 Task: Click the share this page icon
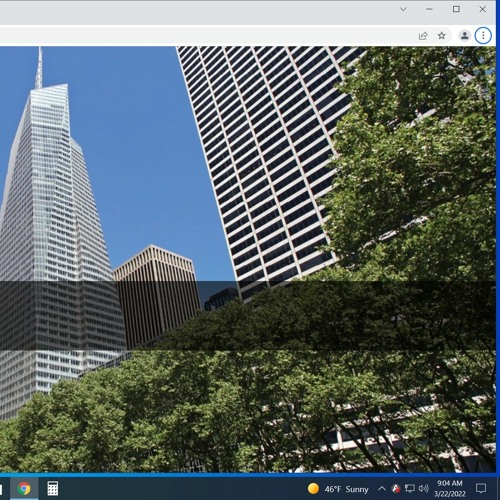423,35
